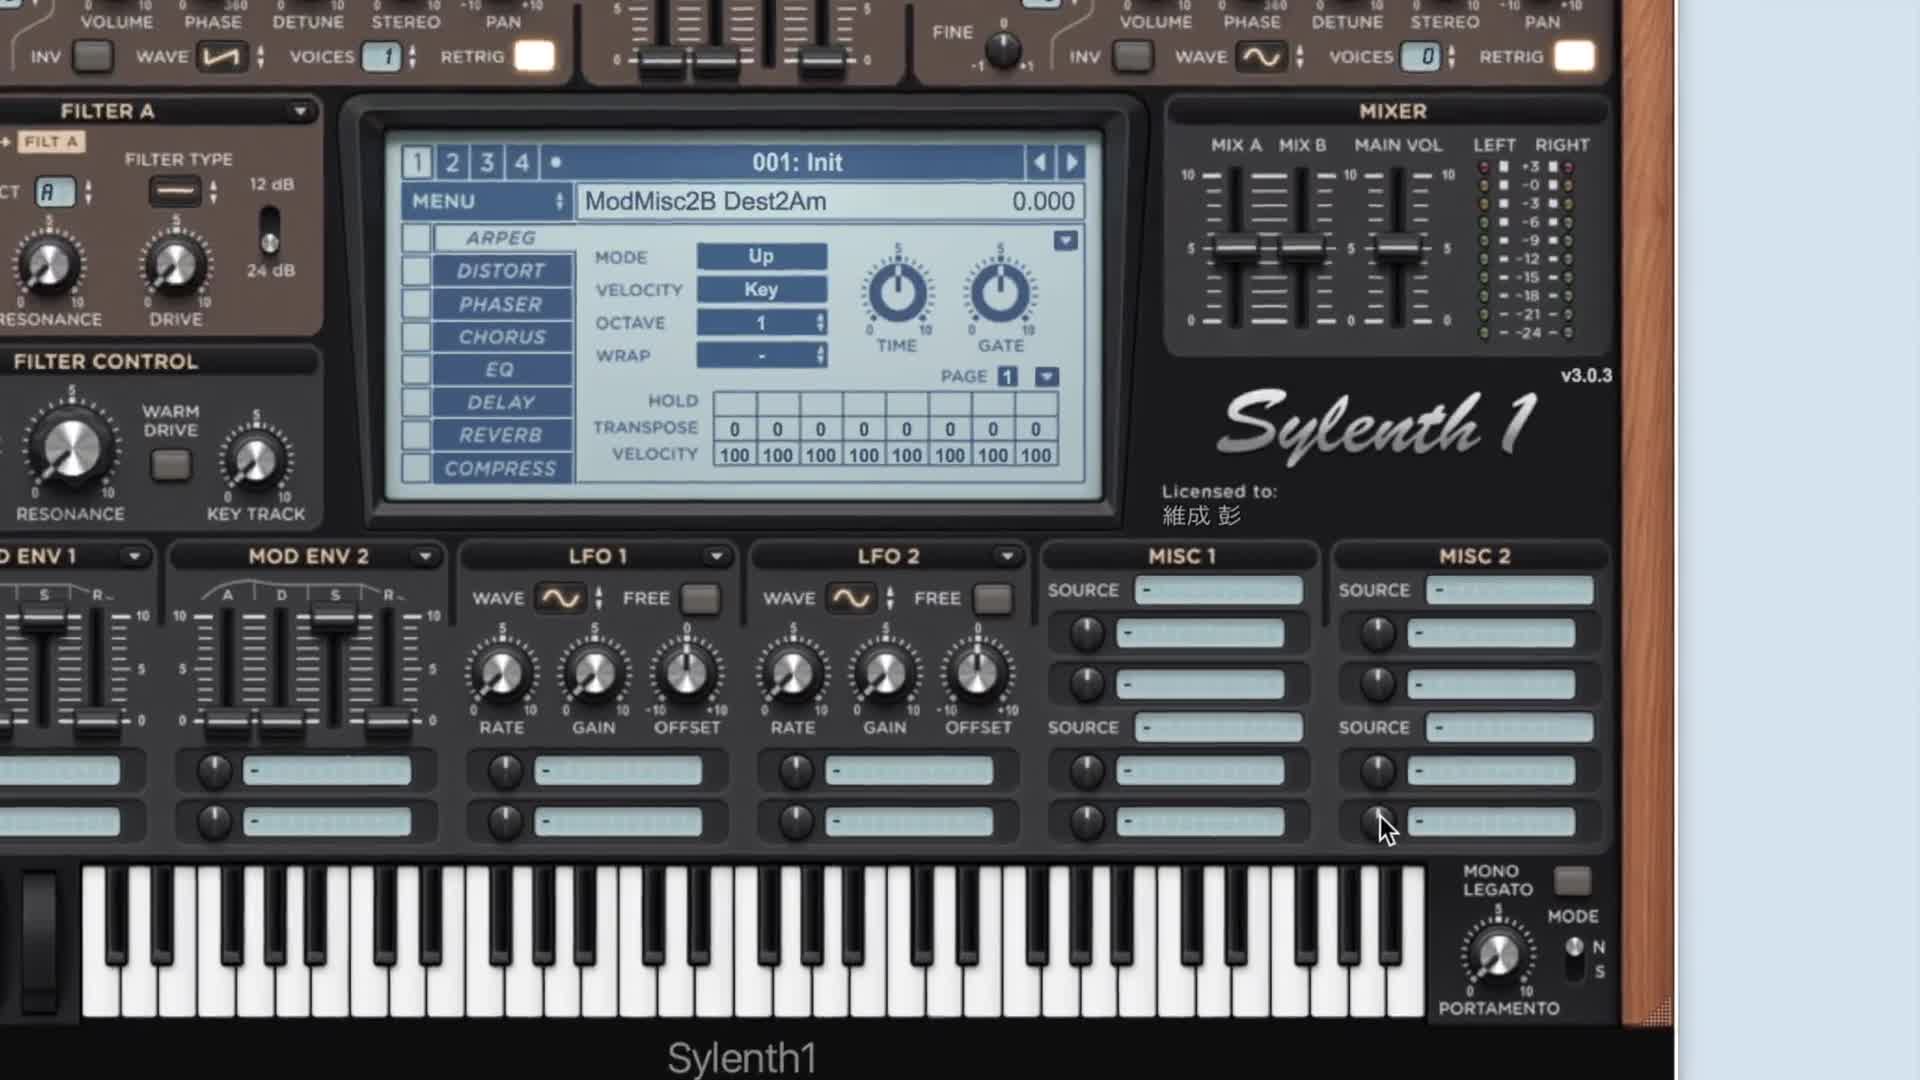1920x1080 pixels.
Task: Click the left oscillator saw wave icon
Action: click(x=221, y=57)
